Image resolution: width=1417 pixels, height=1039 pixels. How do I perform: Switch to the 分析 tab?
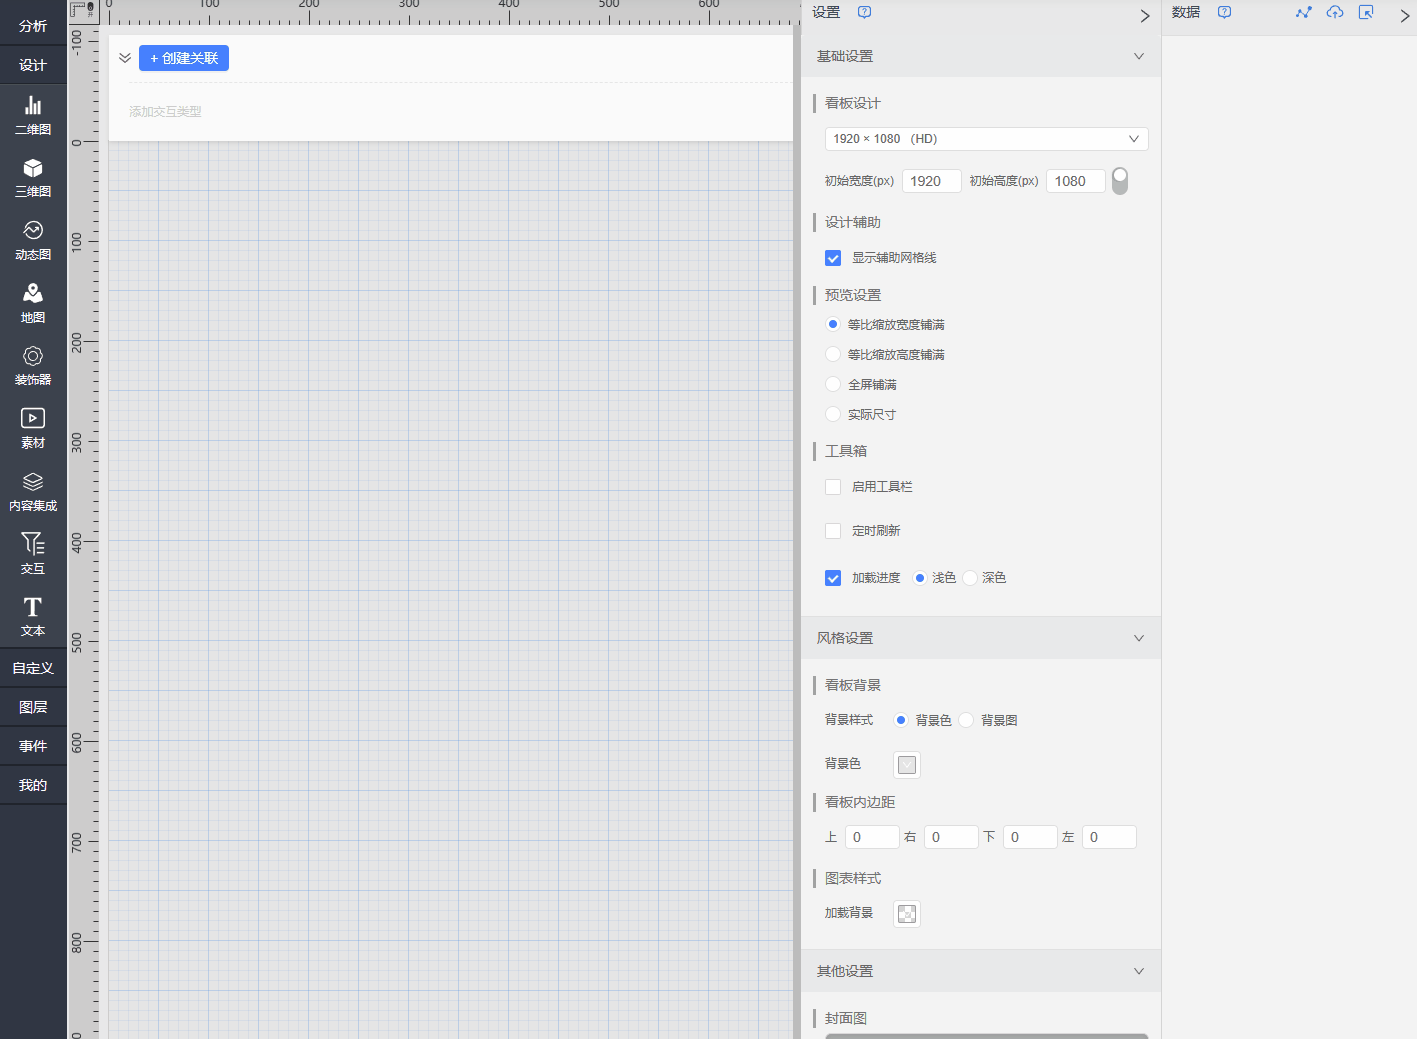(x=33, y=26)
